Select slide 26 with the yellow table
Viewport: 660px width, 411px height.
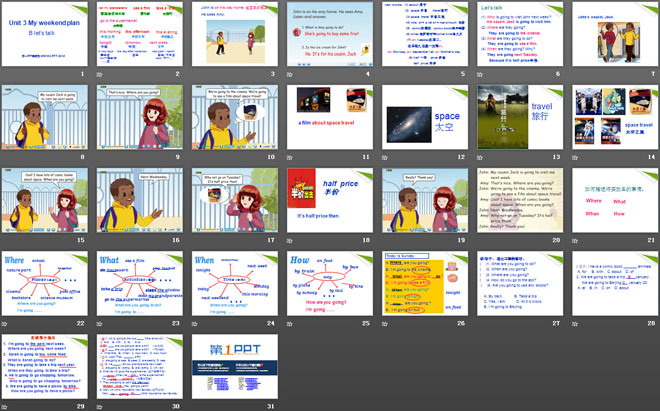coord(423,285)
